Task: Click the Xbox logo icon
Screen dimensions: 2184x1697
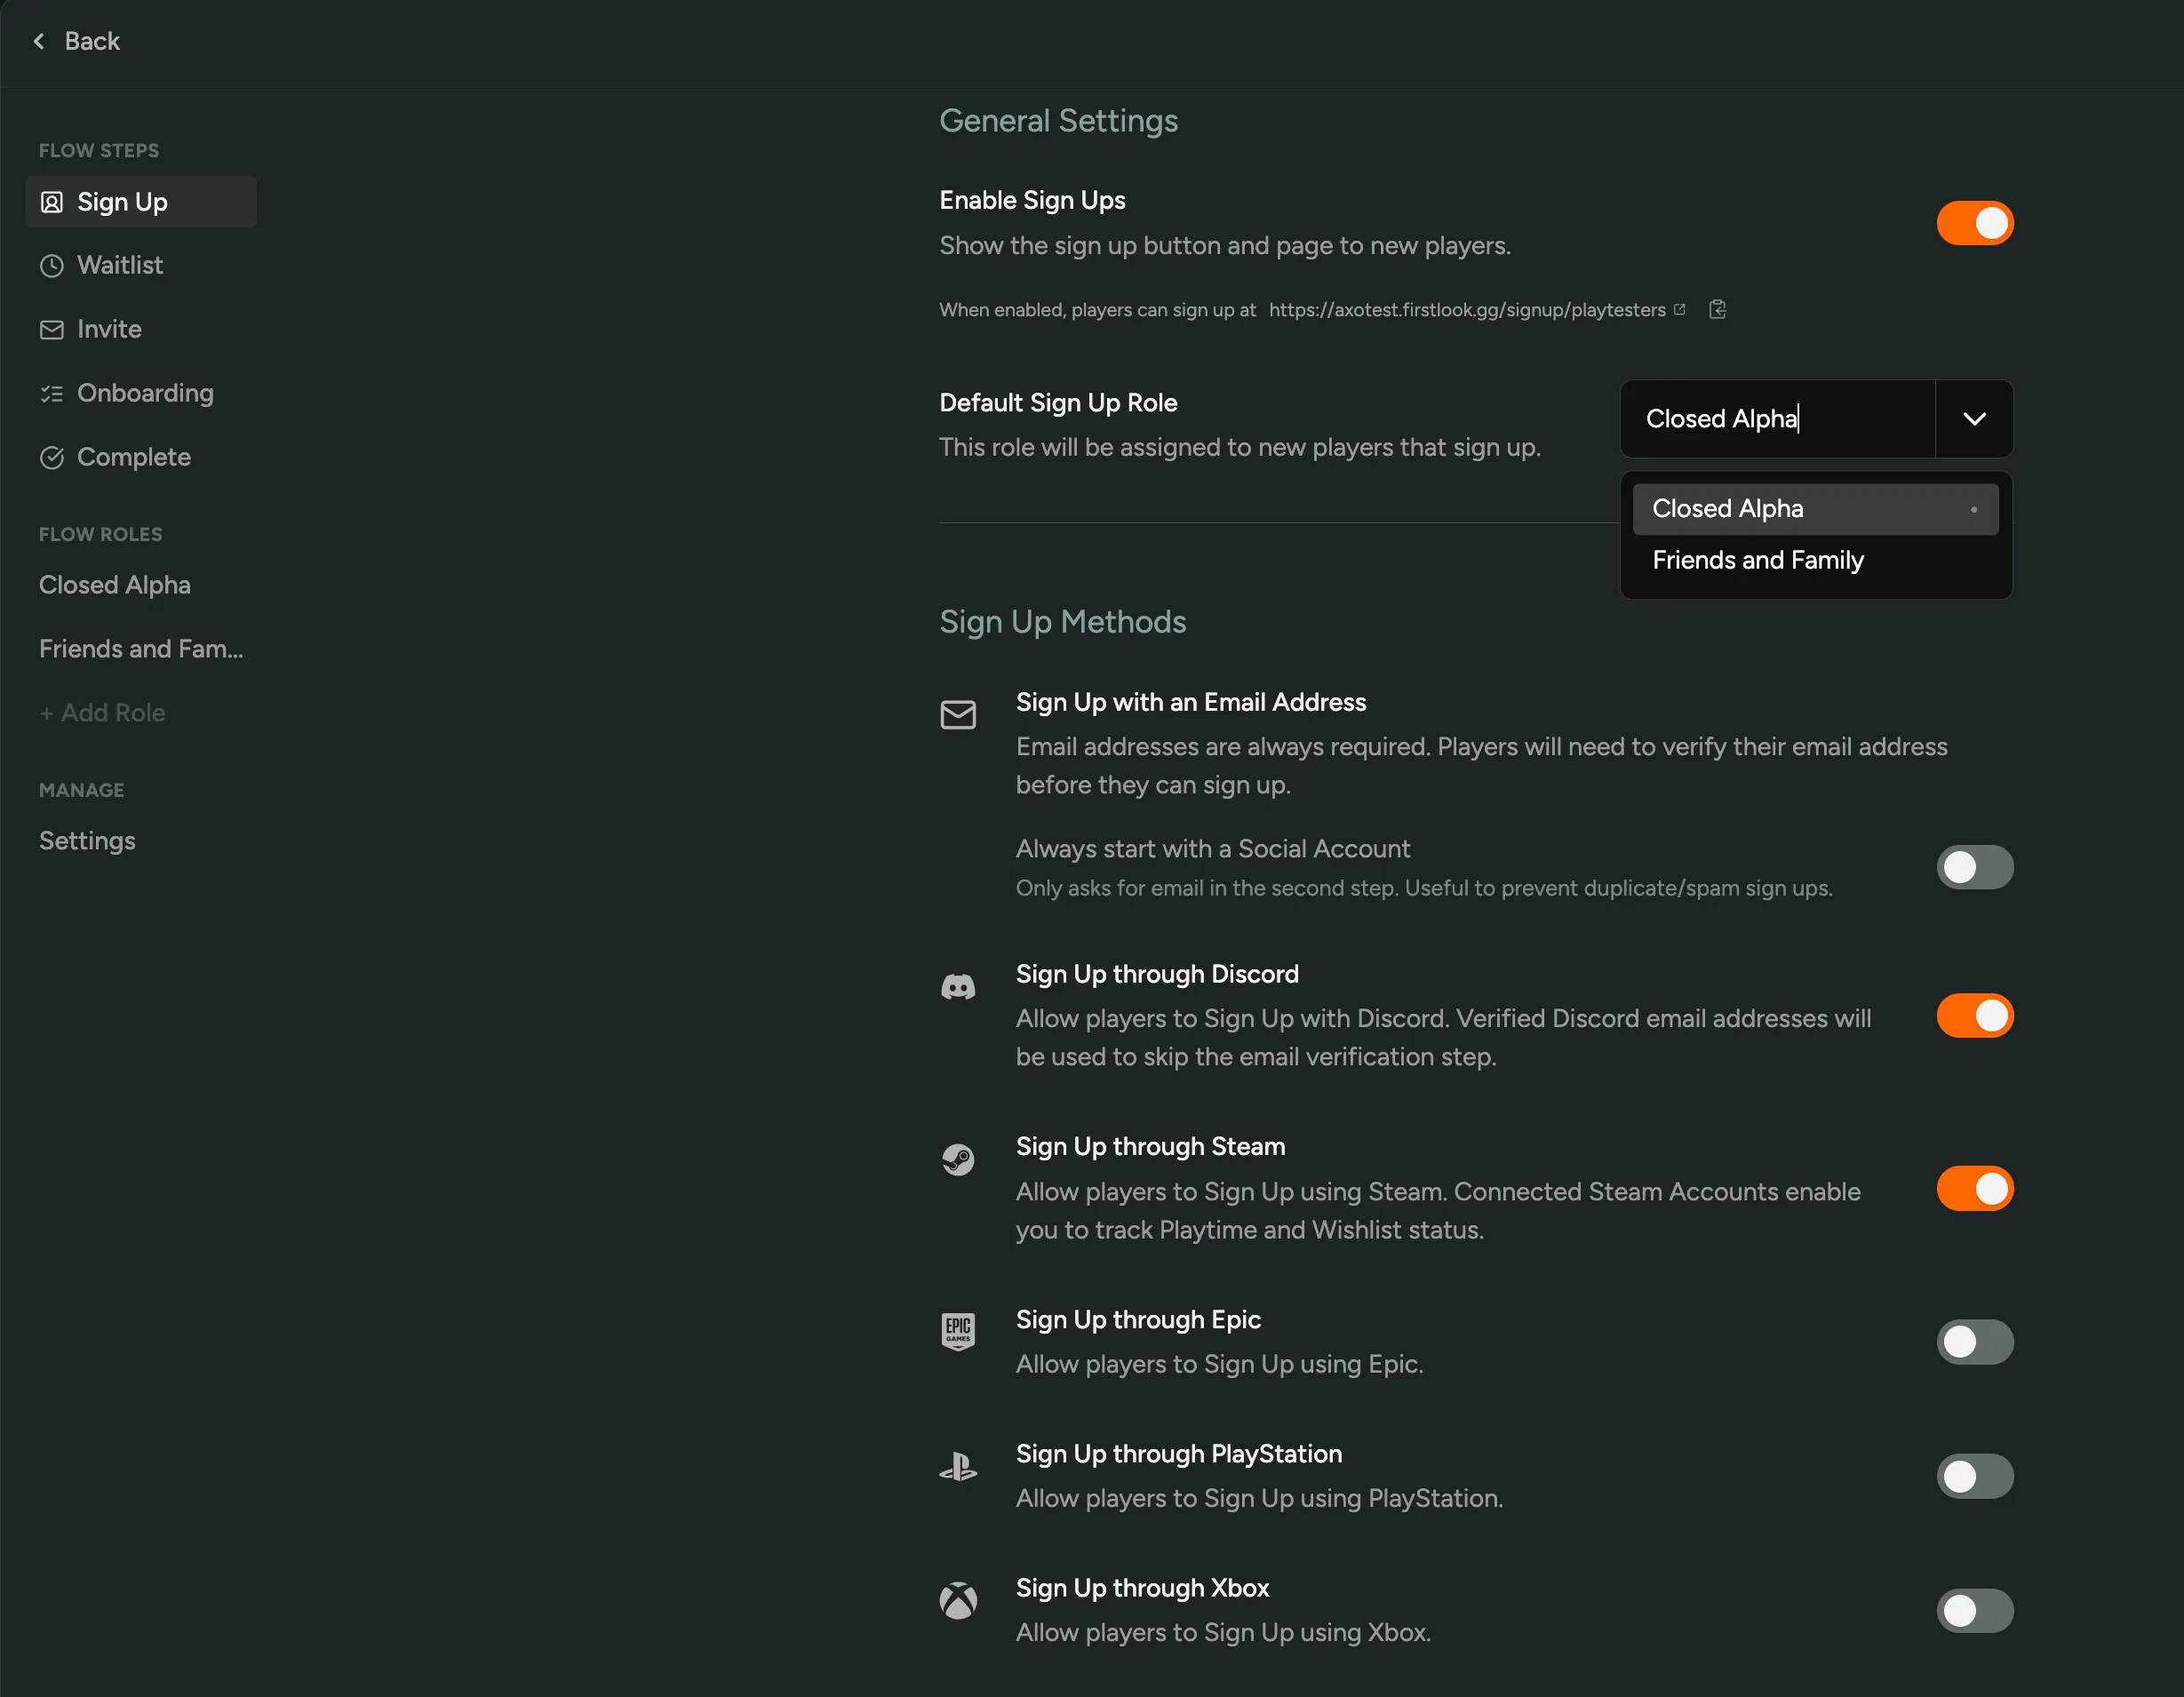Action: (x=957, y=1600)
